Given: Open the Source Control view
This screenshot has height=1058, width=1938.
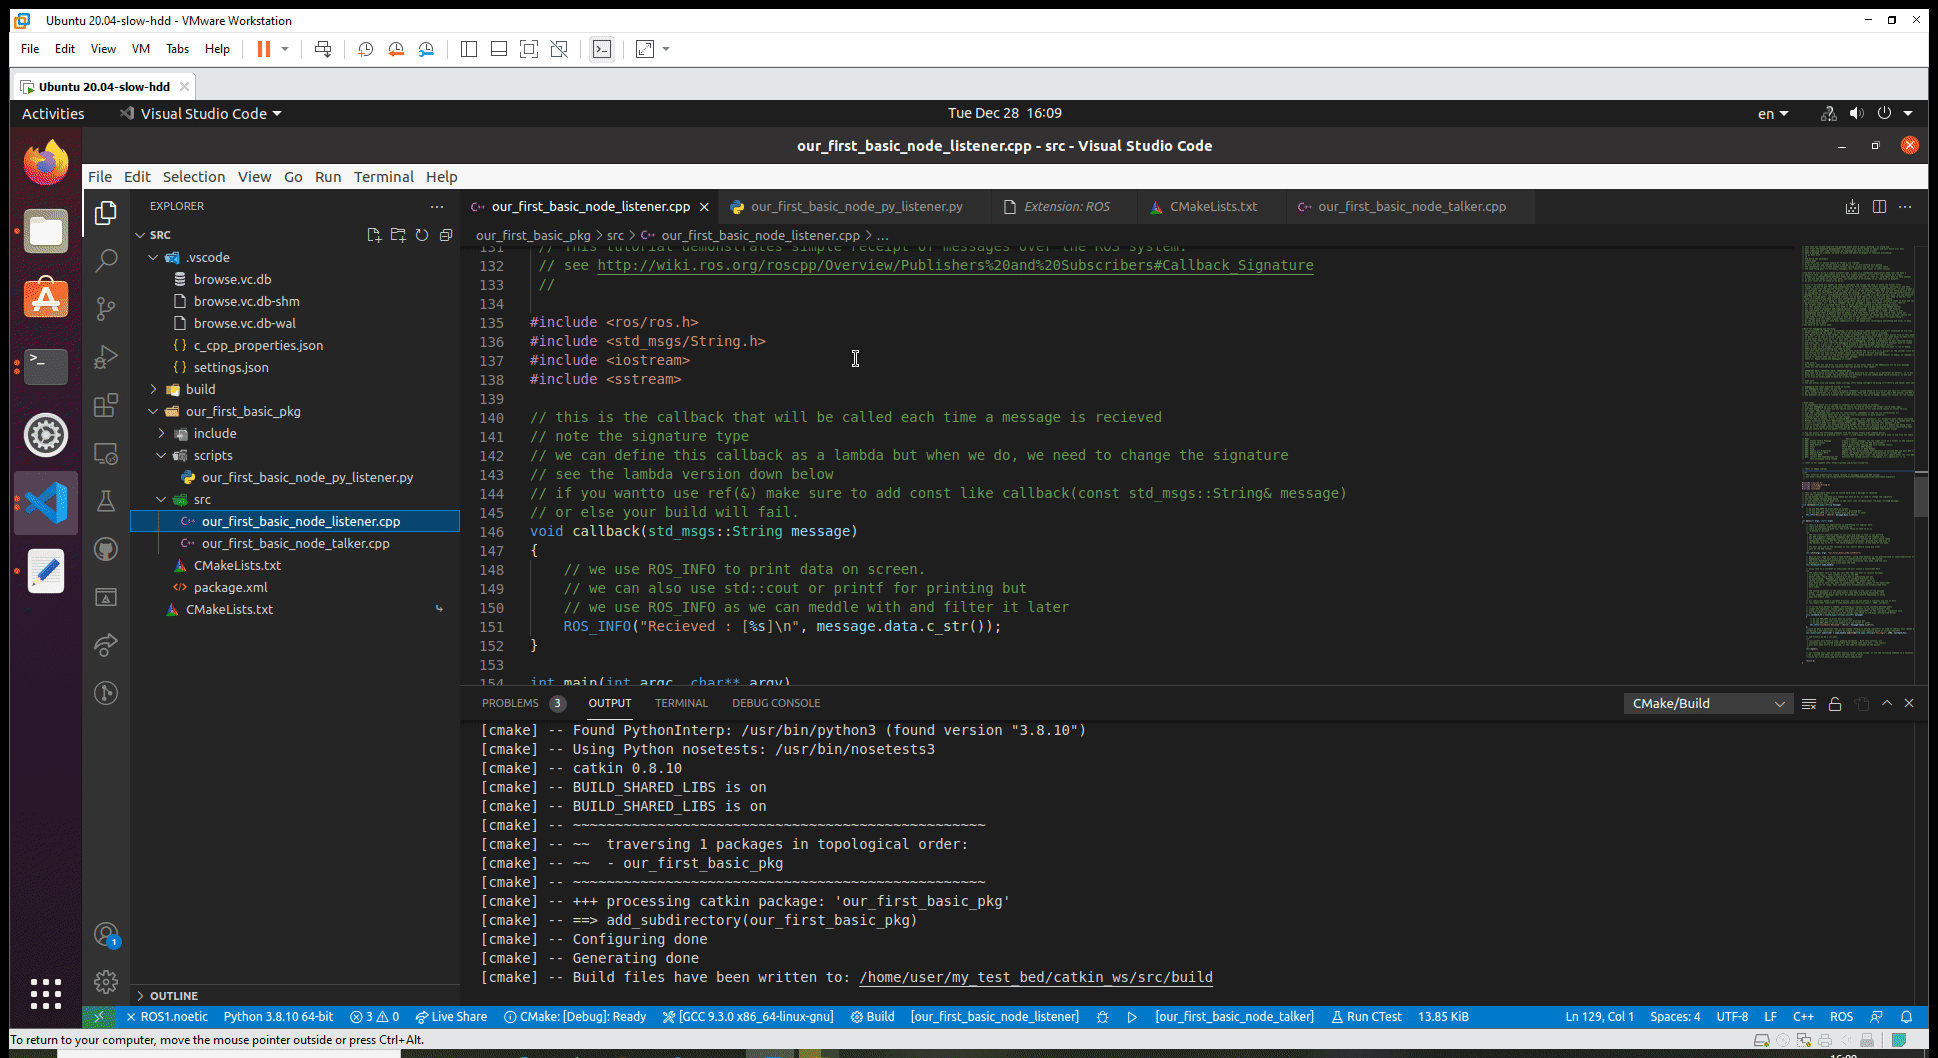Looking at the screenshot, I should coord(106,309).
